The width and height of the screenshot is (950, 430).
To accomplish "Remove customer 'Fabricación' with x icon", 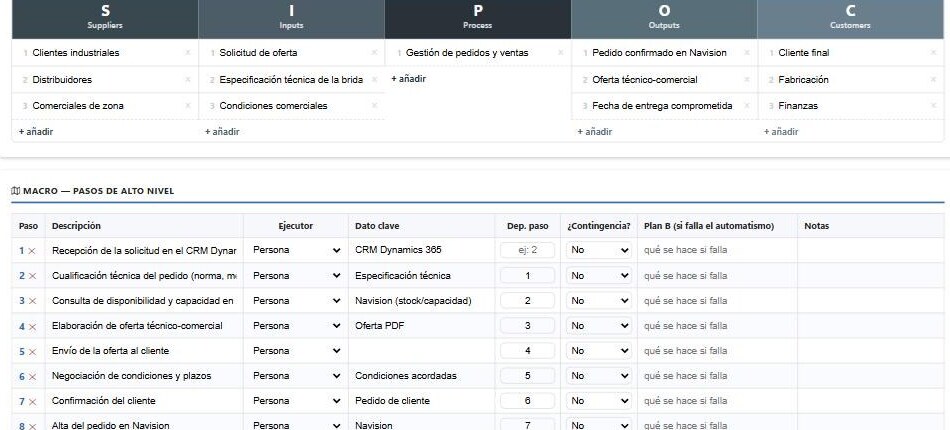I will coord(933,79).
